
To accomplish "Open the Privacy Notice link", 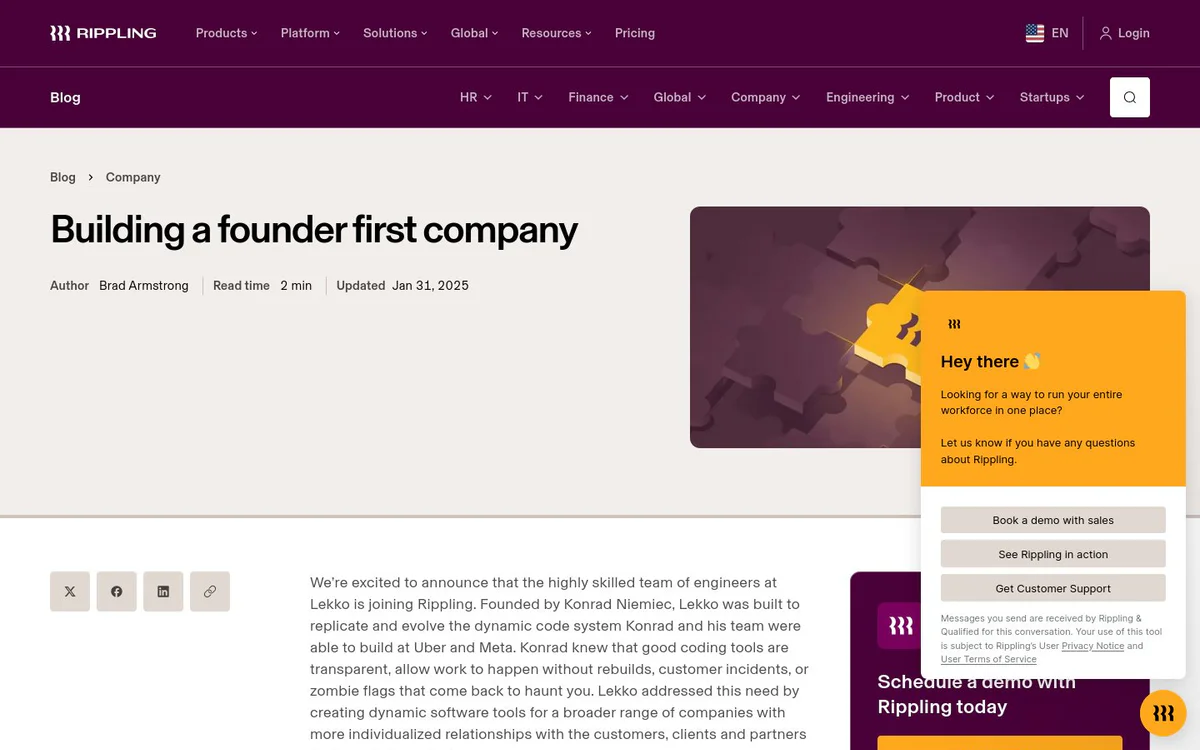I will 1093,646.
